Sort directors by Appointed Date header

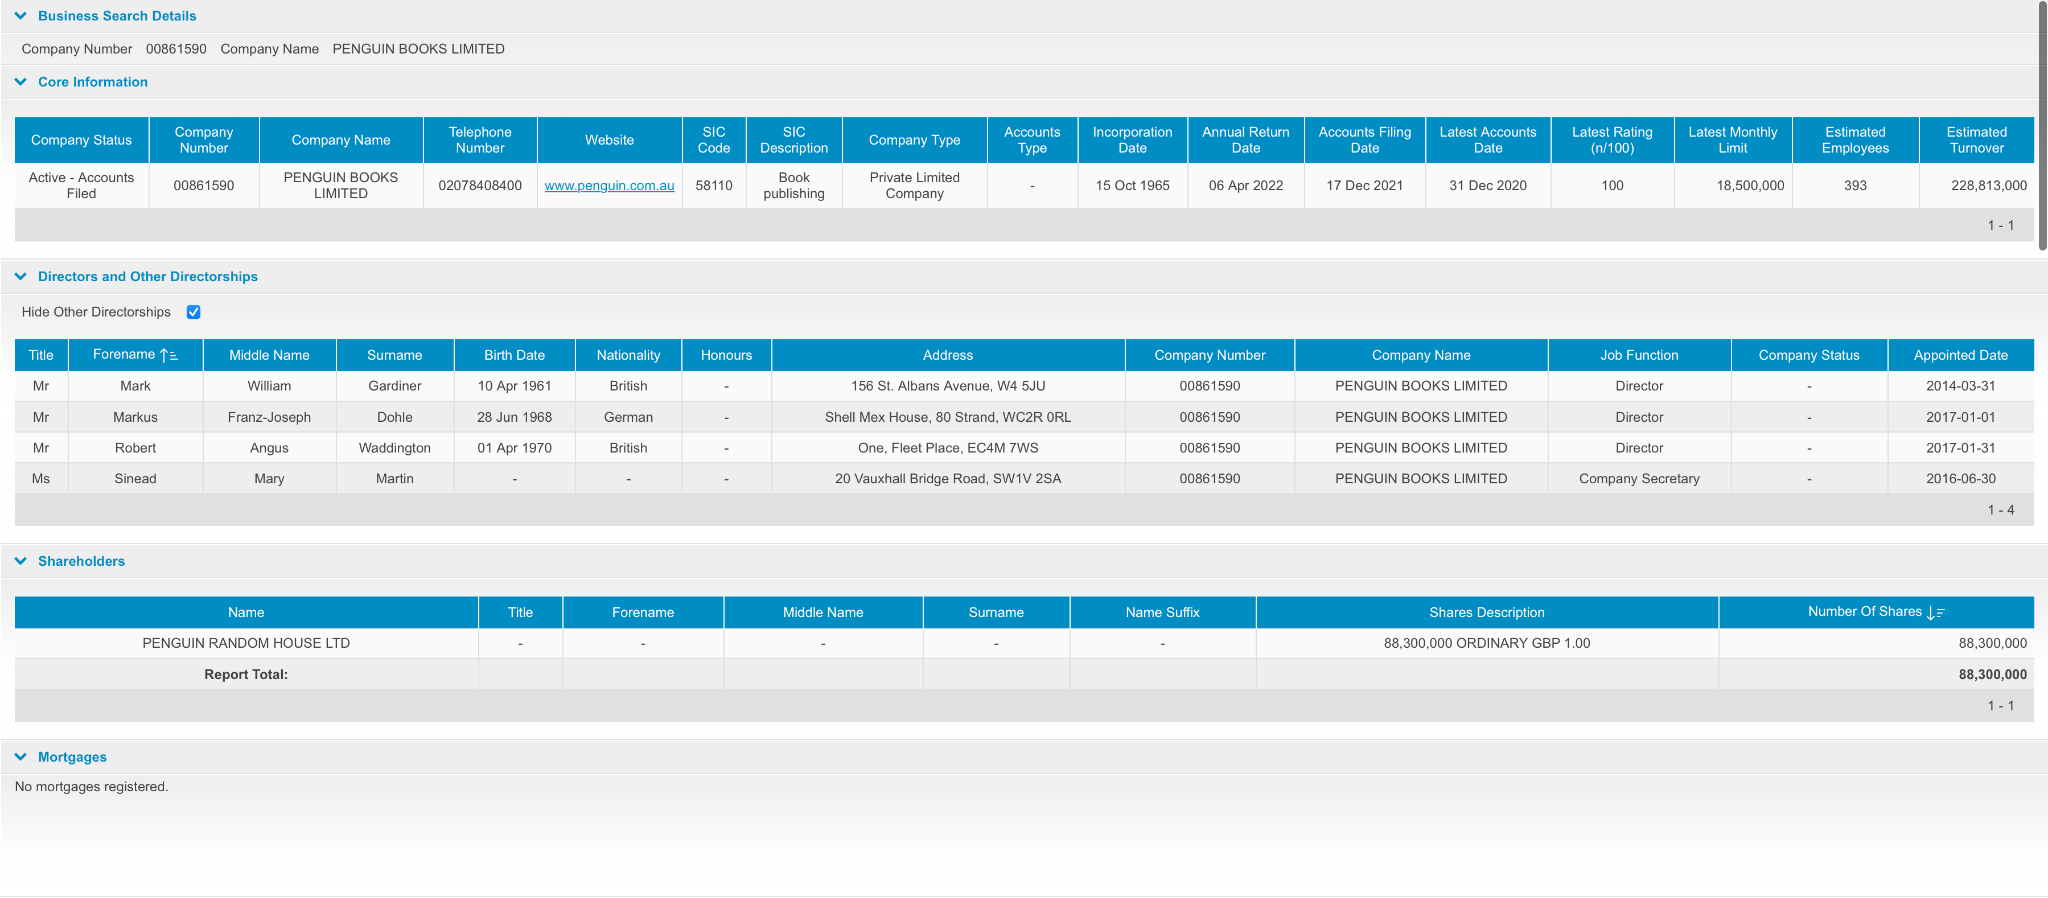click(1960, 355)
